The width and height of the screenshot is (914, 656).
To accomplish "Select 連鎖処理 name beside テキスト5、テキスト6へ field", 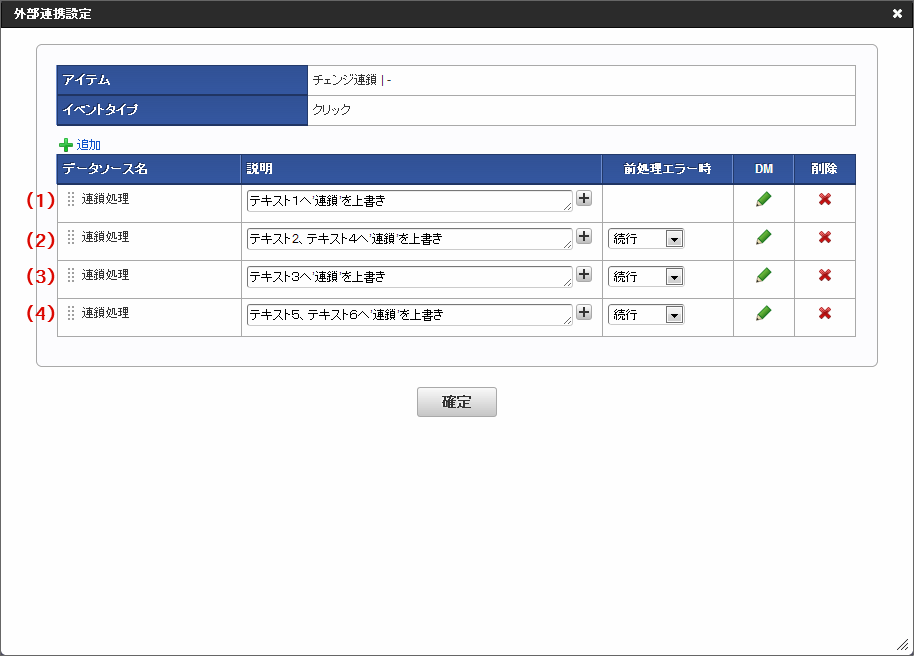I will coord(106,313).
